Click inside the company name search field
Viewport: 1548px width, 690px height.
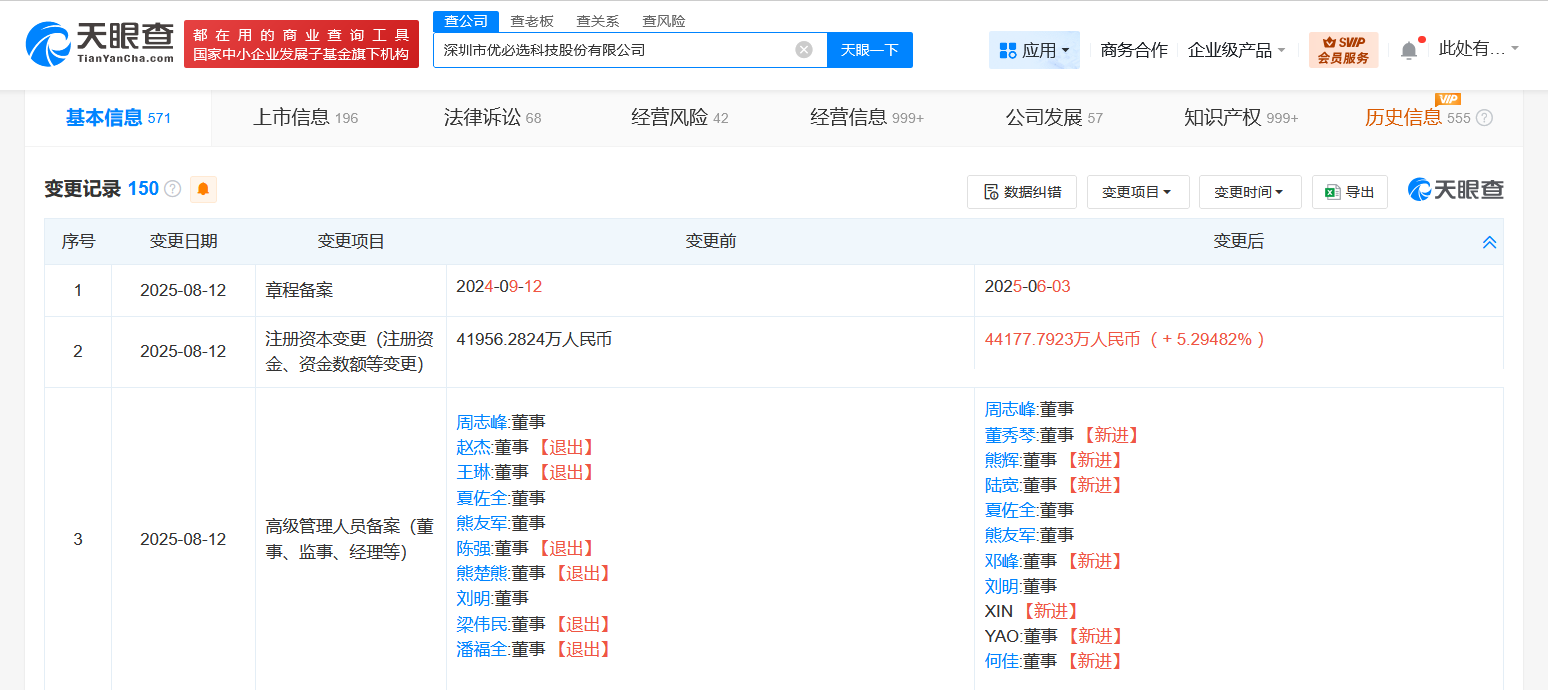[x=620, y=49]
